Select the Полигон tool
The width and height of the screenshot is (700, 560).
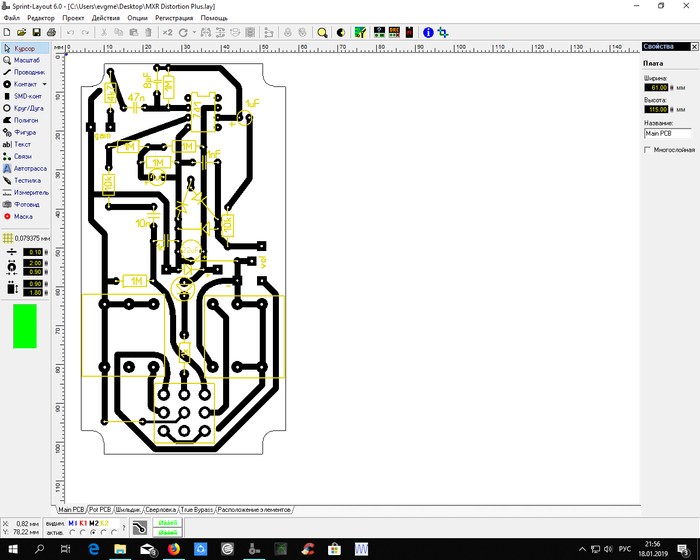click(25, 120)
